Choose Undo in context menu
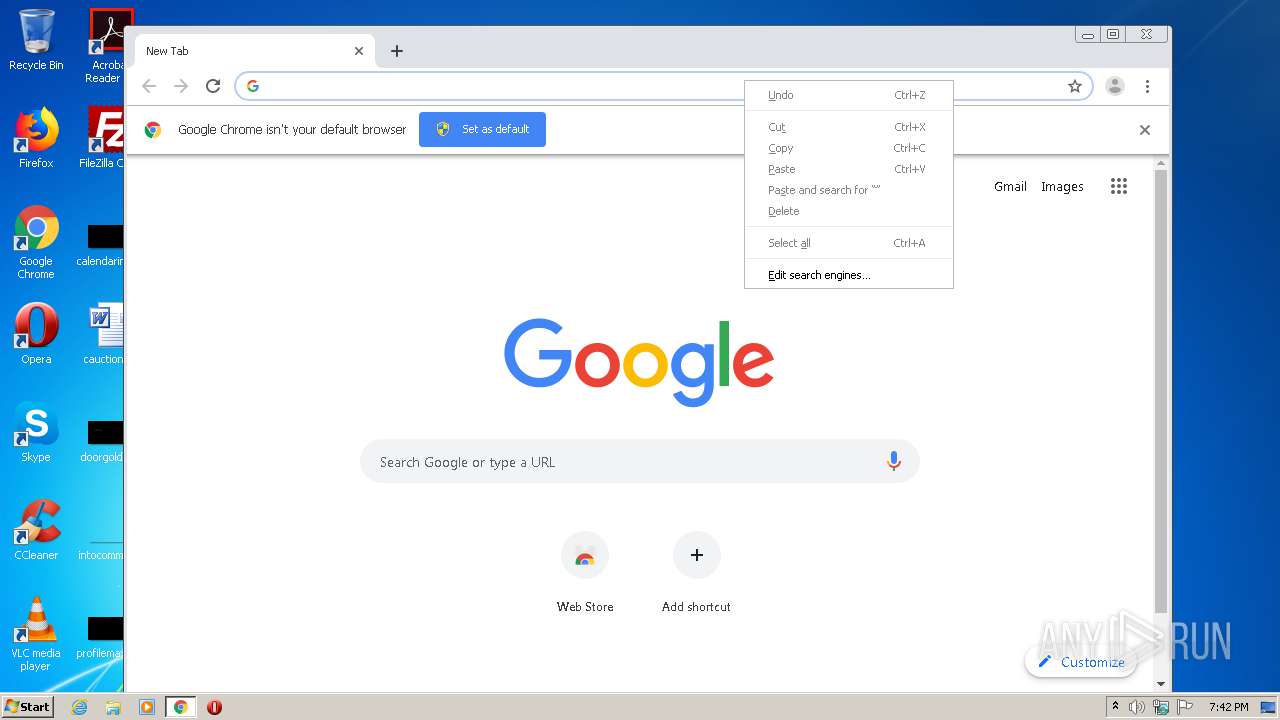Viewport: 1280px width, 720px height. point(849,95)
